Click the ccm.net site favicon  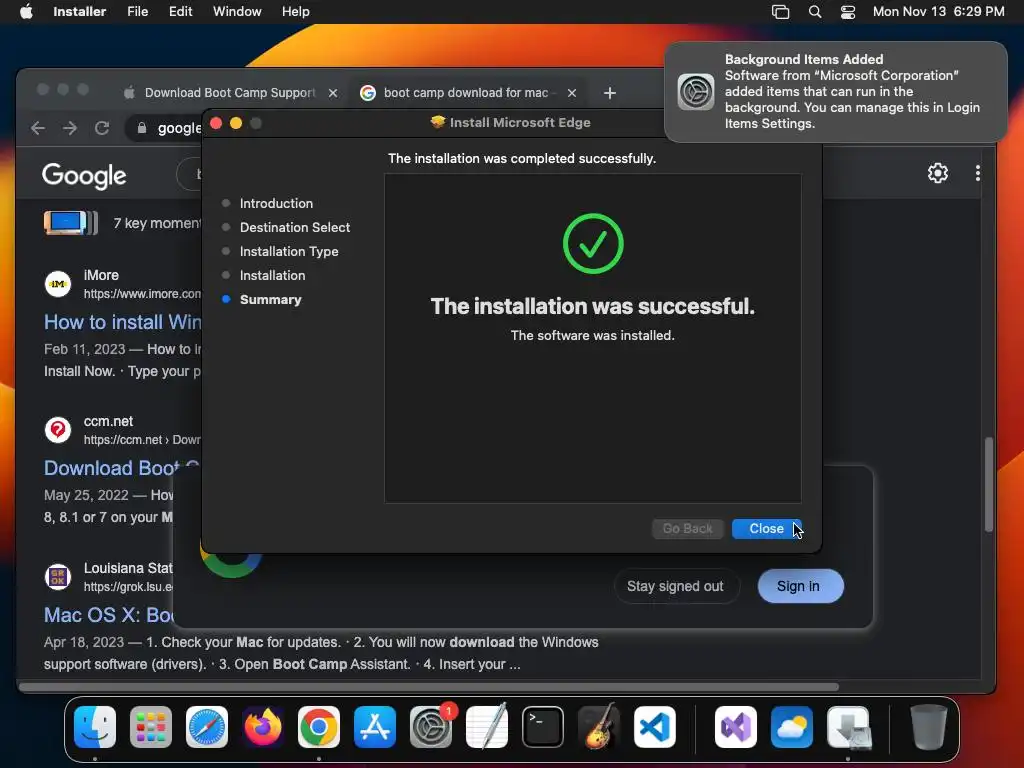[x=58, y=430]
